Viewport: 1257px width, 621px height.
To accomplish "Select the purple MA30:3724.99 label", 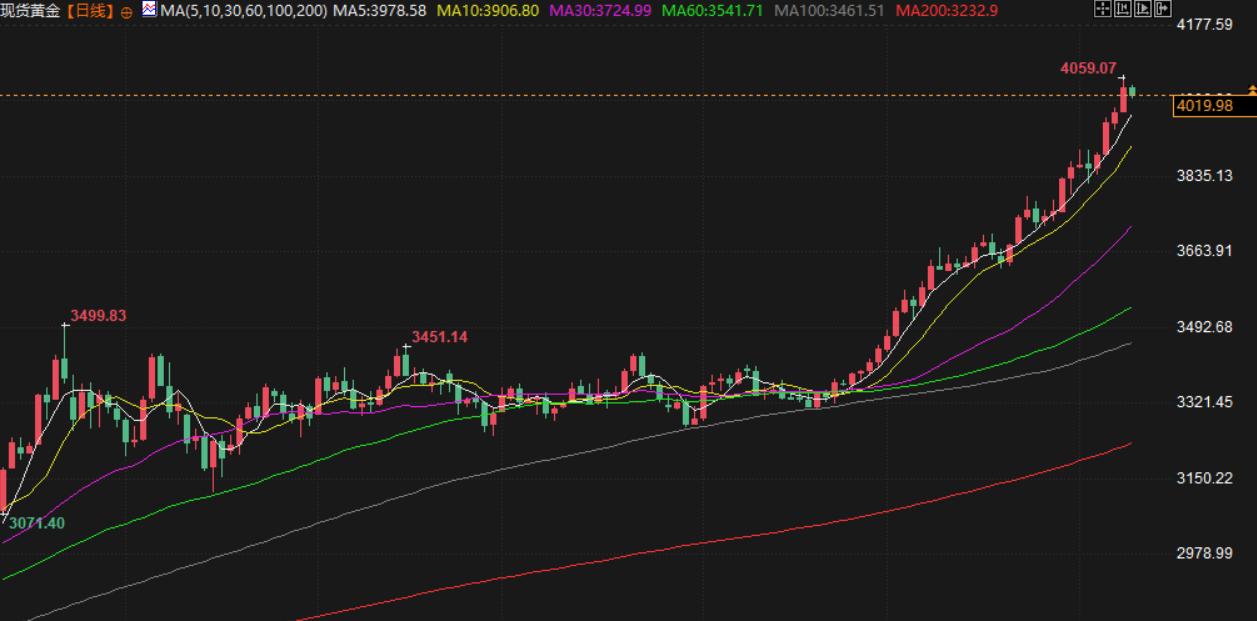I will coord(600,11).
